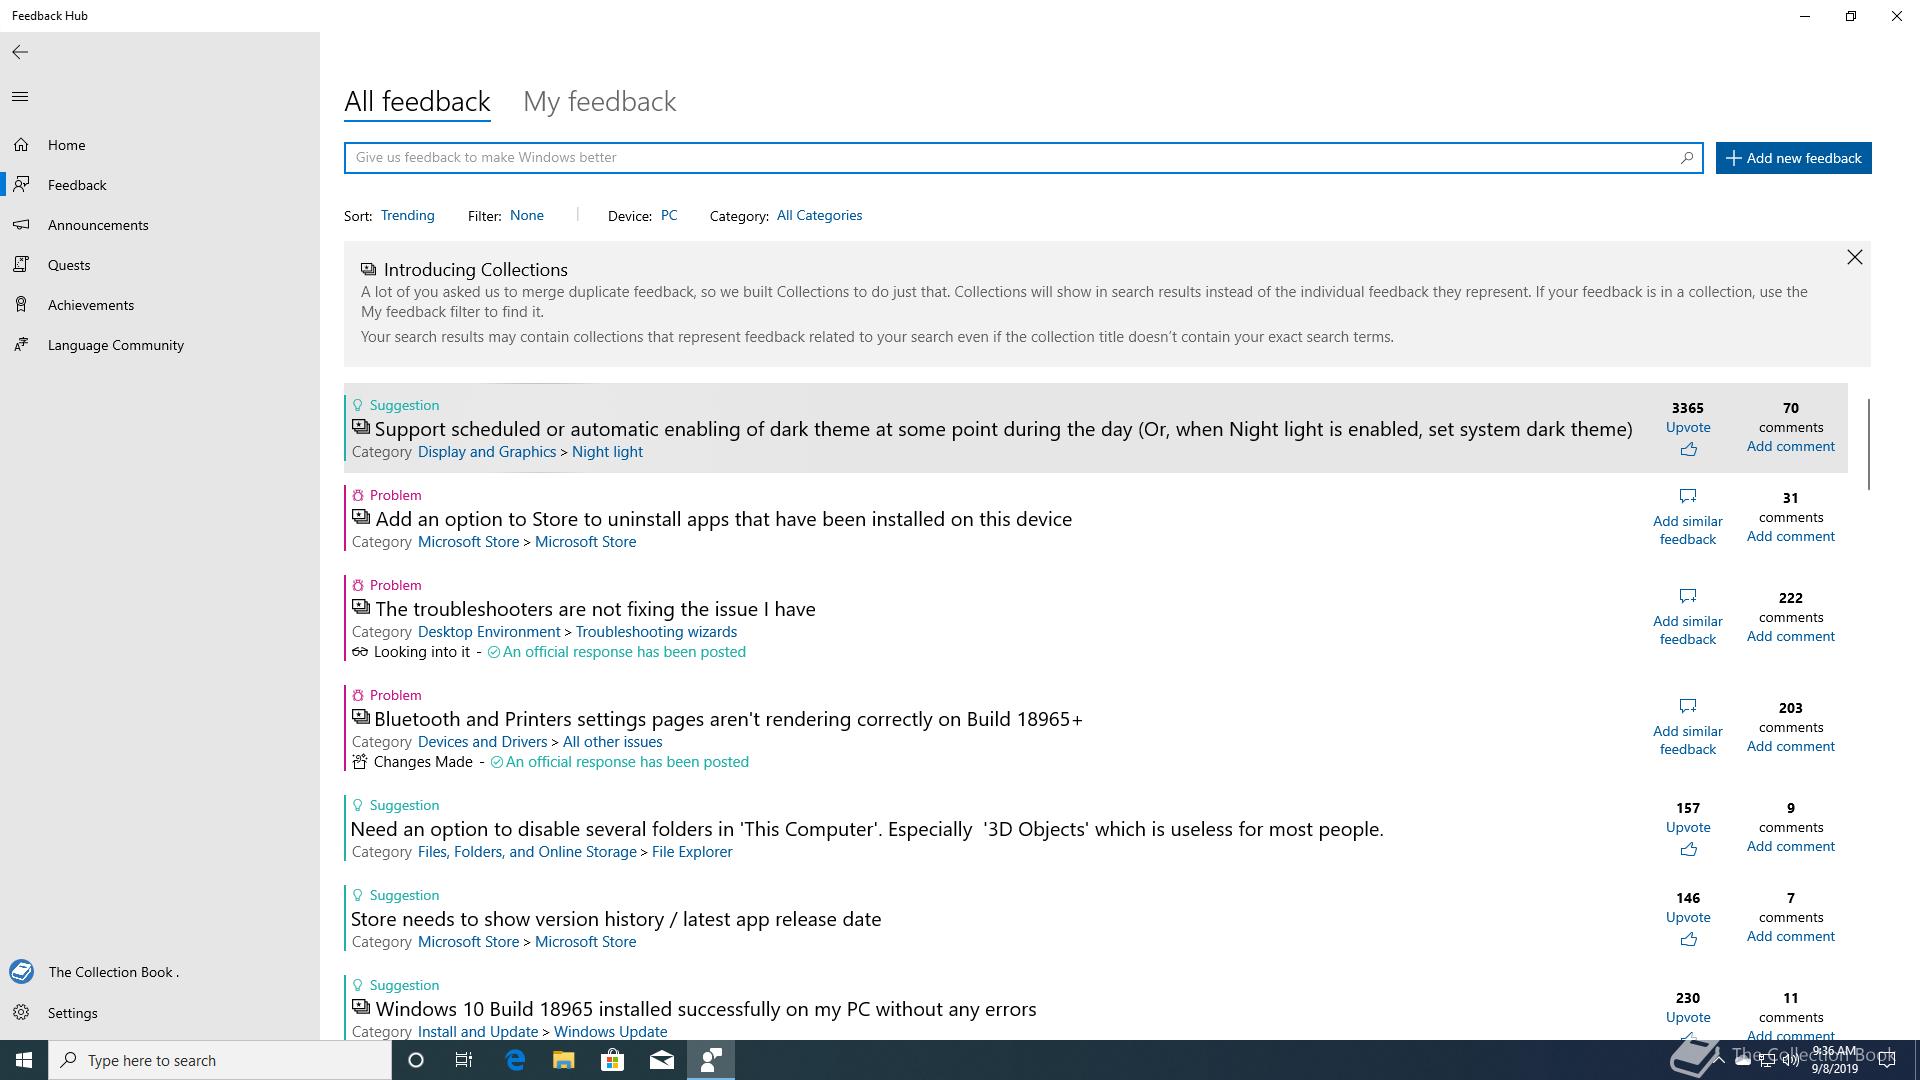Open the Display and Graphics category link
Viewport: 1920px width, 1080px height.
pyautogui.click(x=487, y=452)
